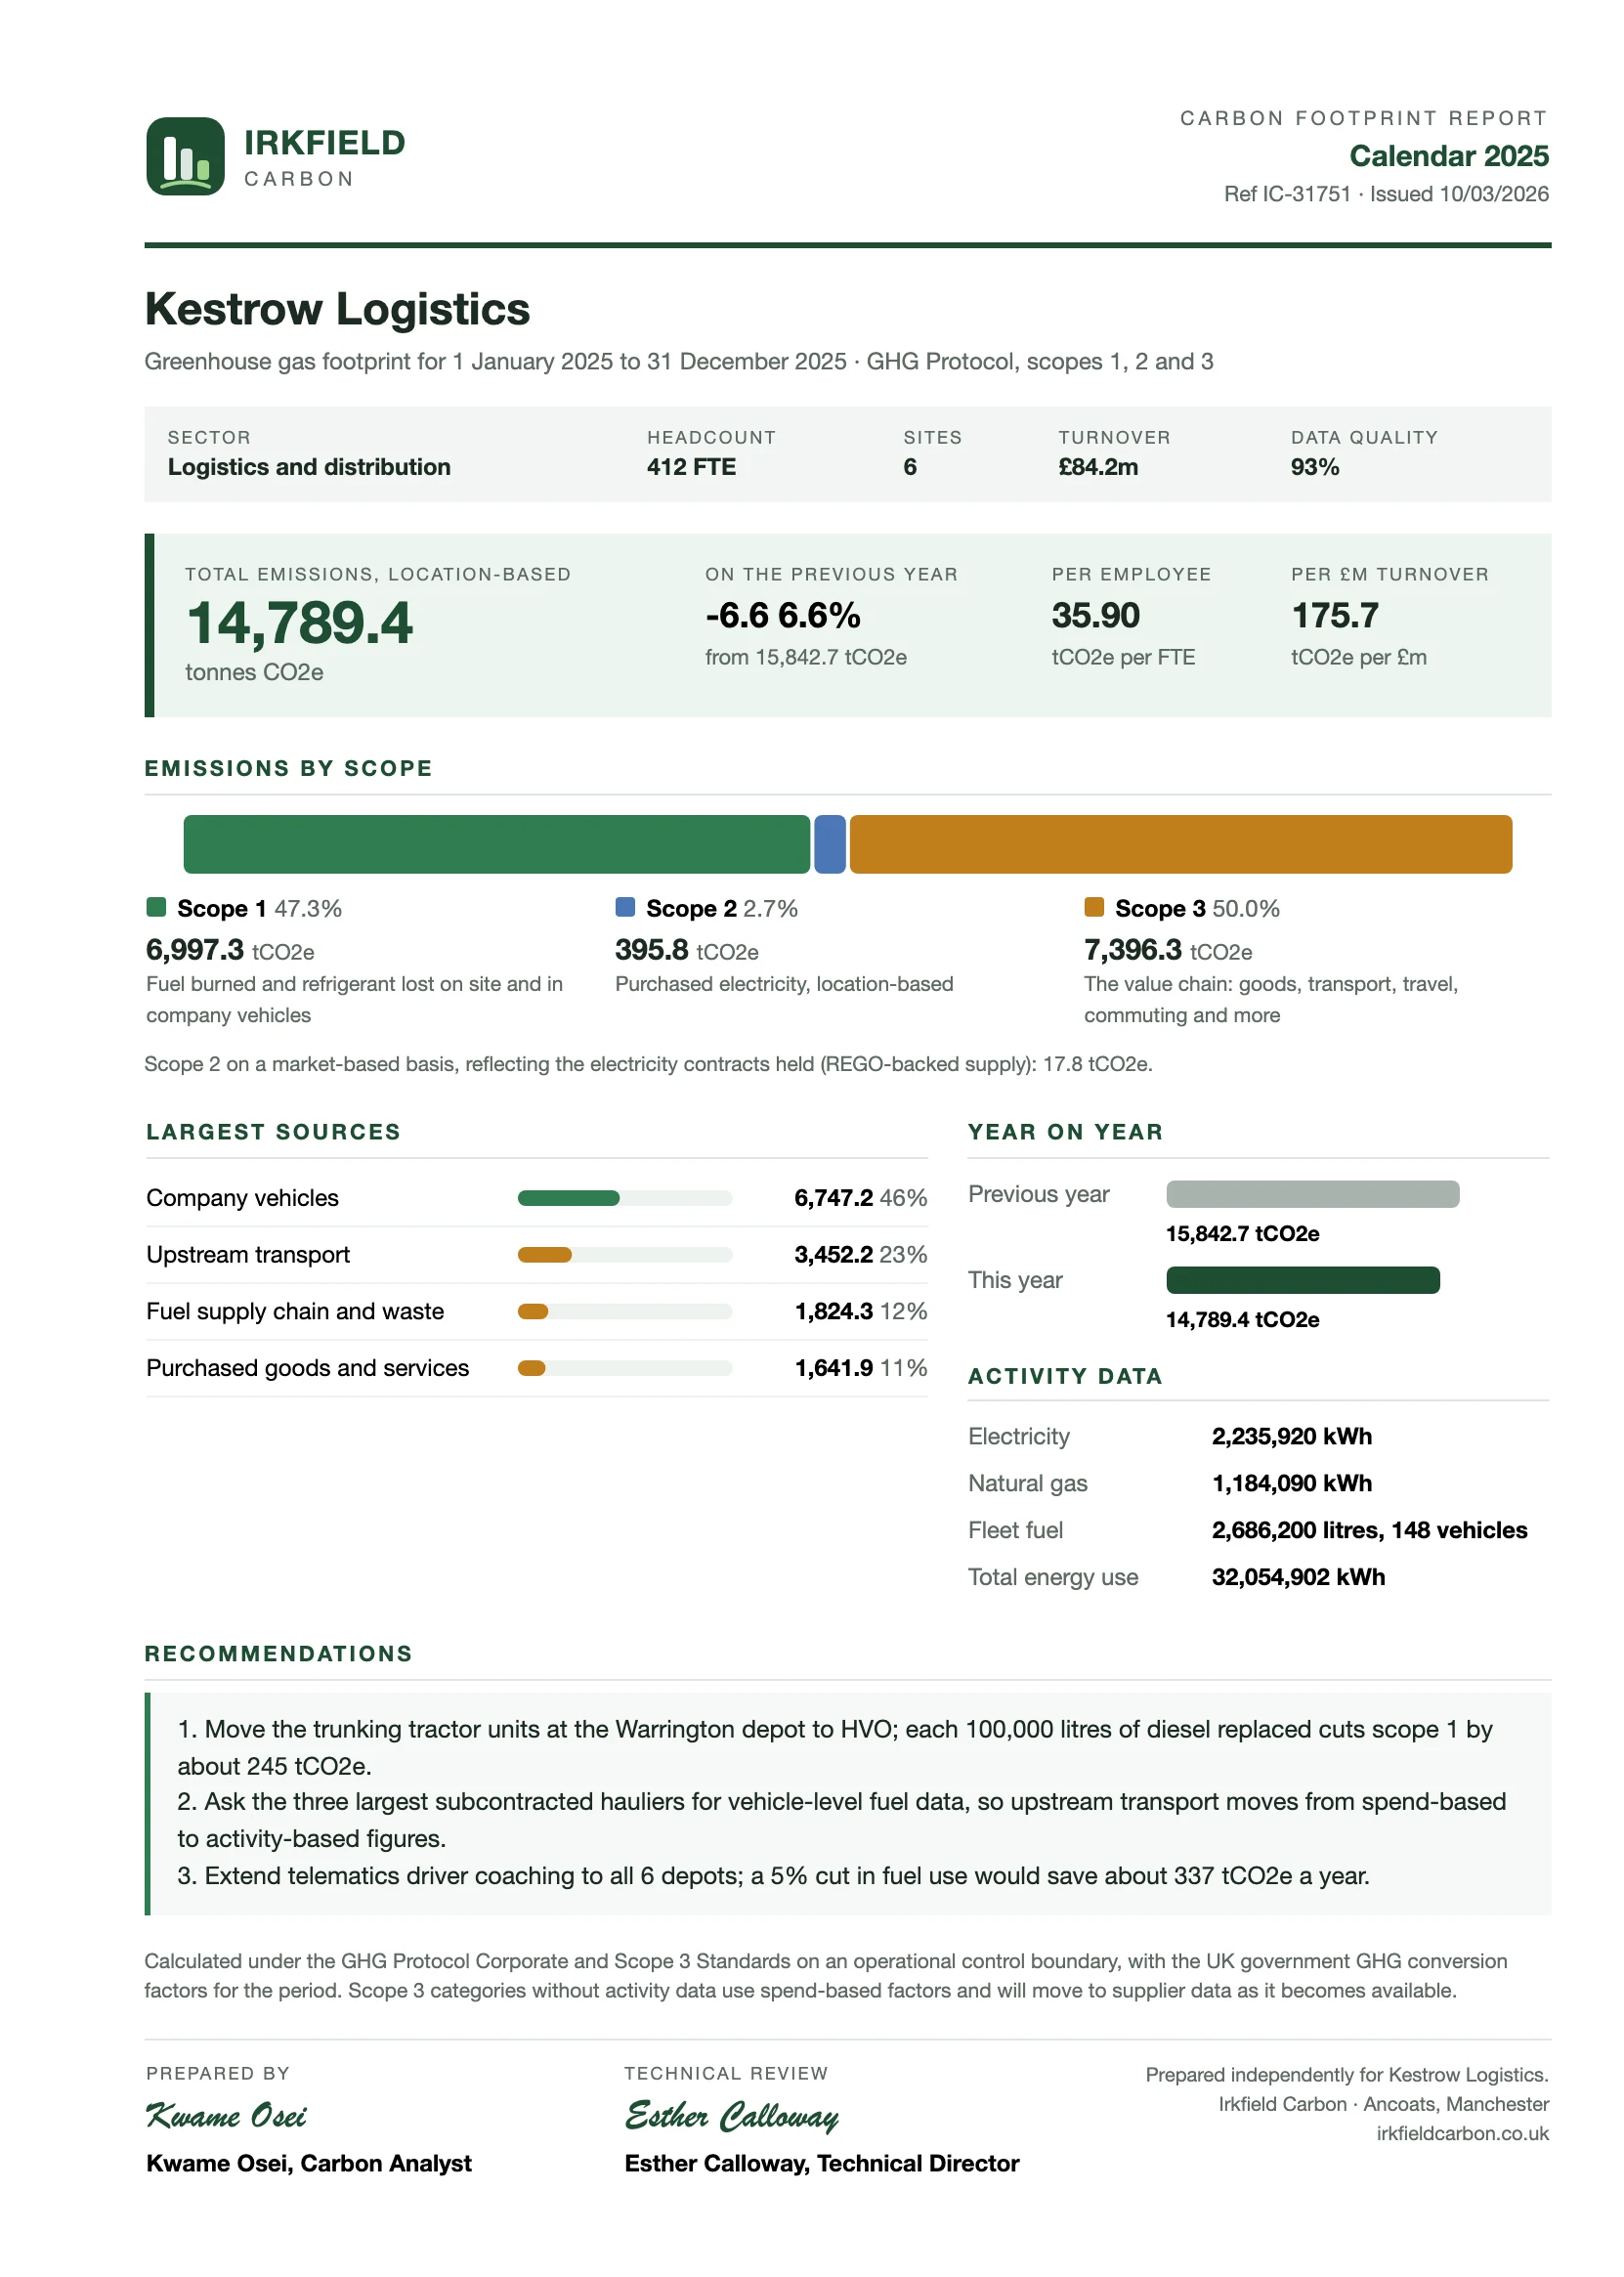Image resolution: width=1624 pixels, height=2277 pixels.
Task: Click 'Esther Calloway, Technical Director' text
Action: [x=821, y=2164]
